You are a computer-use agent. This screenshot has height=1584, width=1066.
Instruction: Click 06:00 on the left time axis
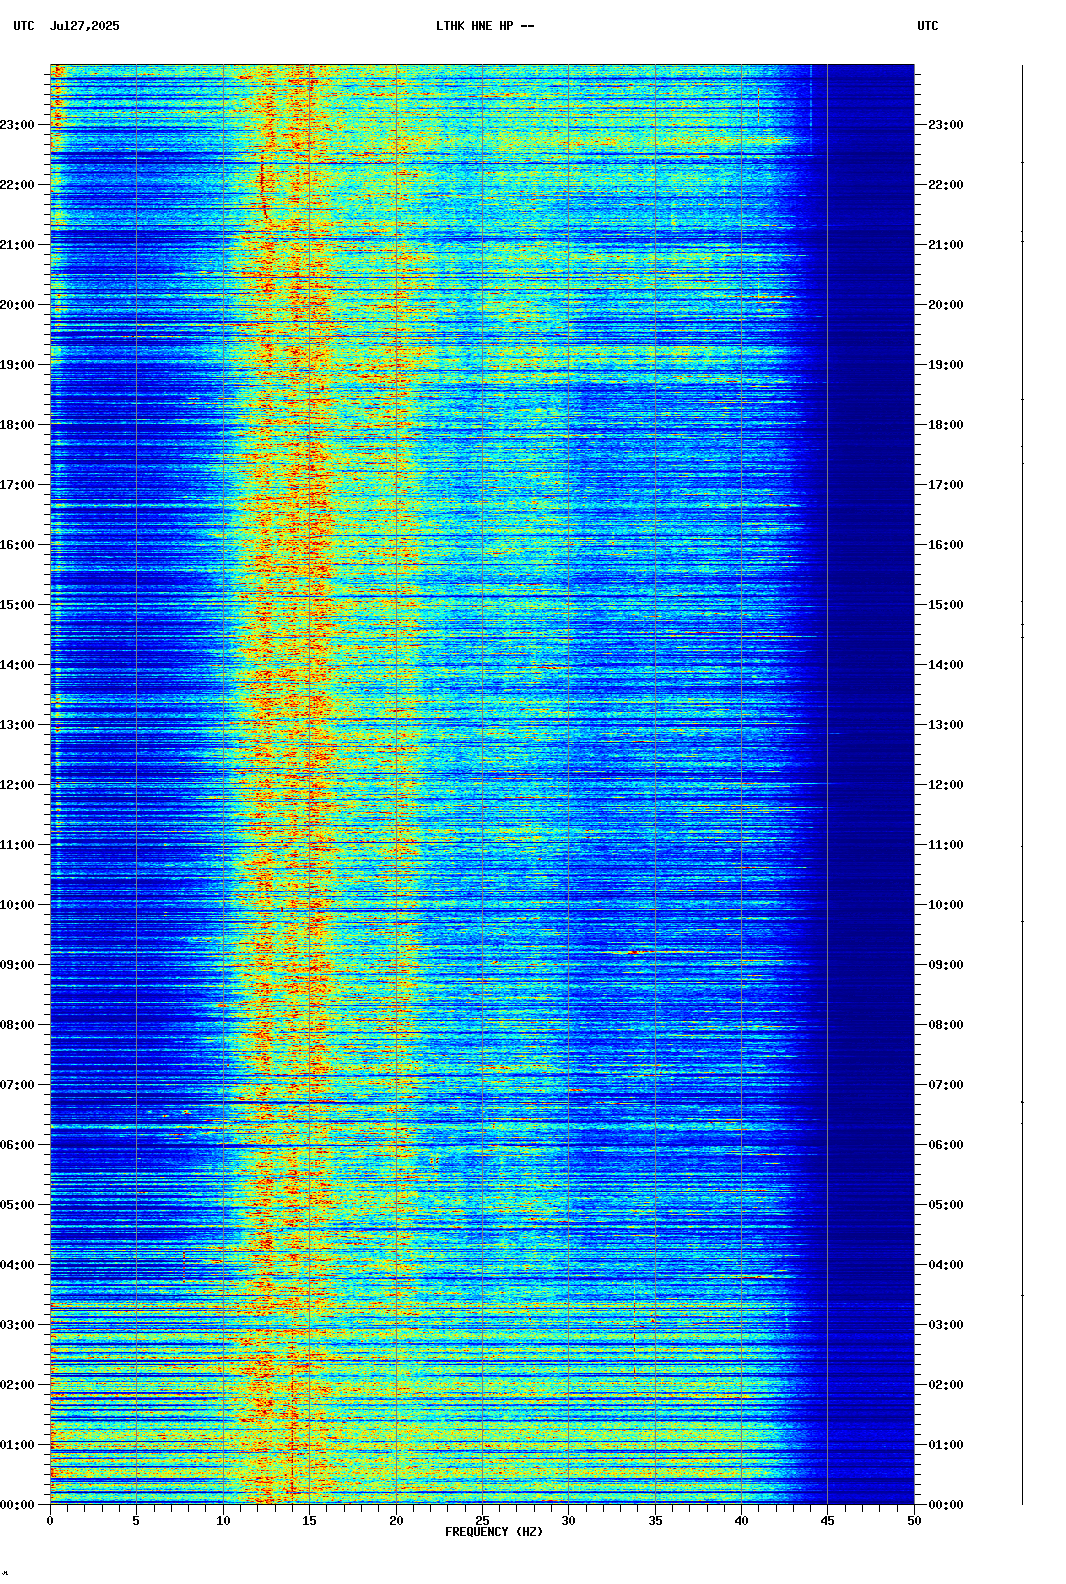click(18, 1145)
